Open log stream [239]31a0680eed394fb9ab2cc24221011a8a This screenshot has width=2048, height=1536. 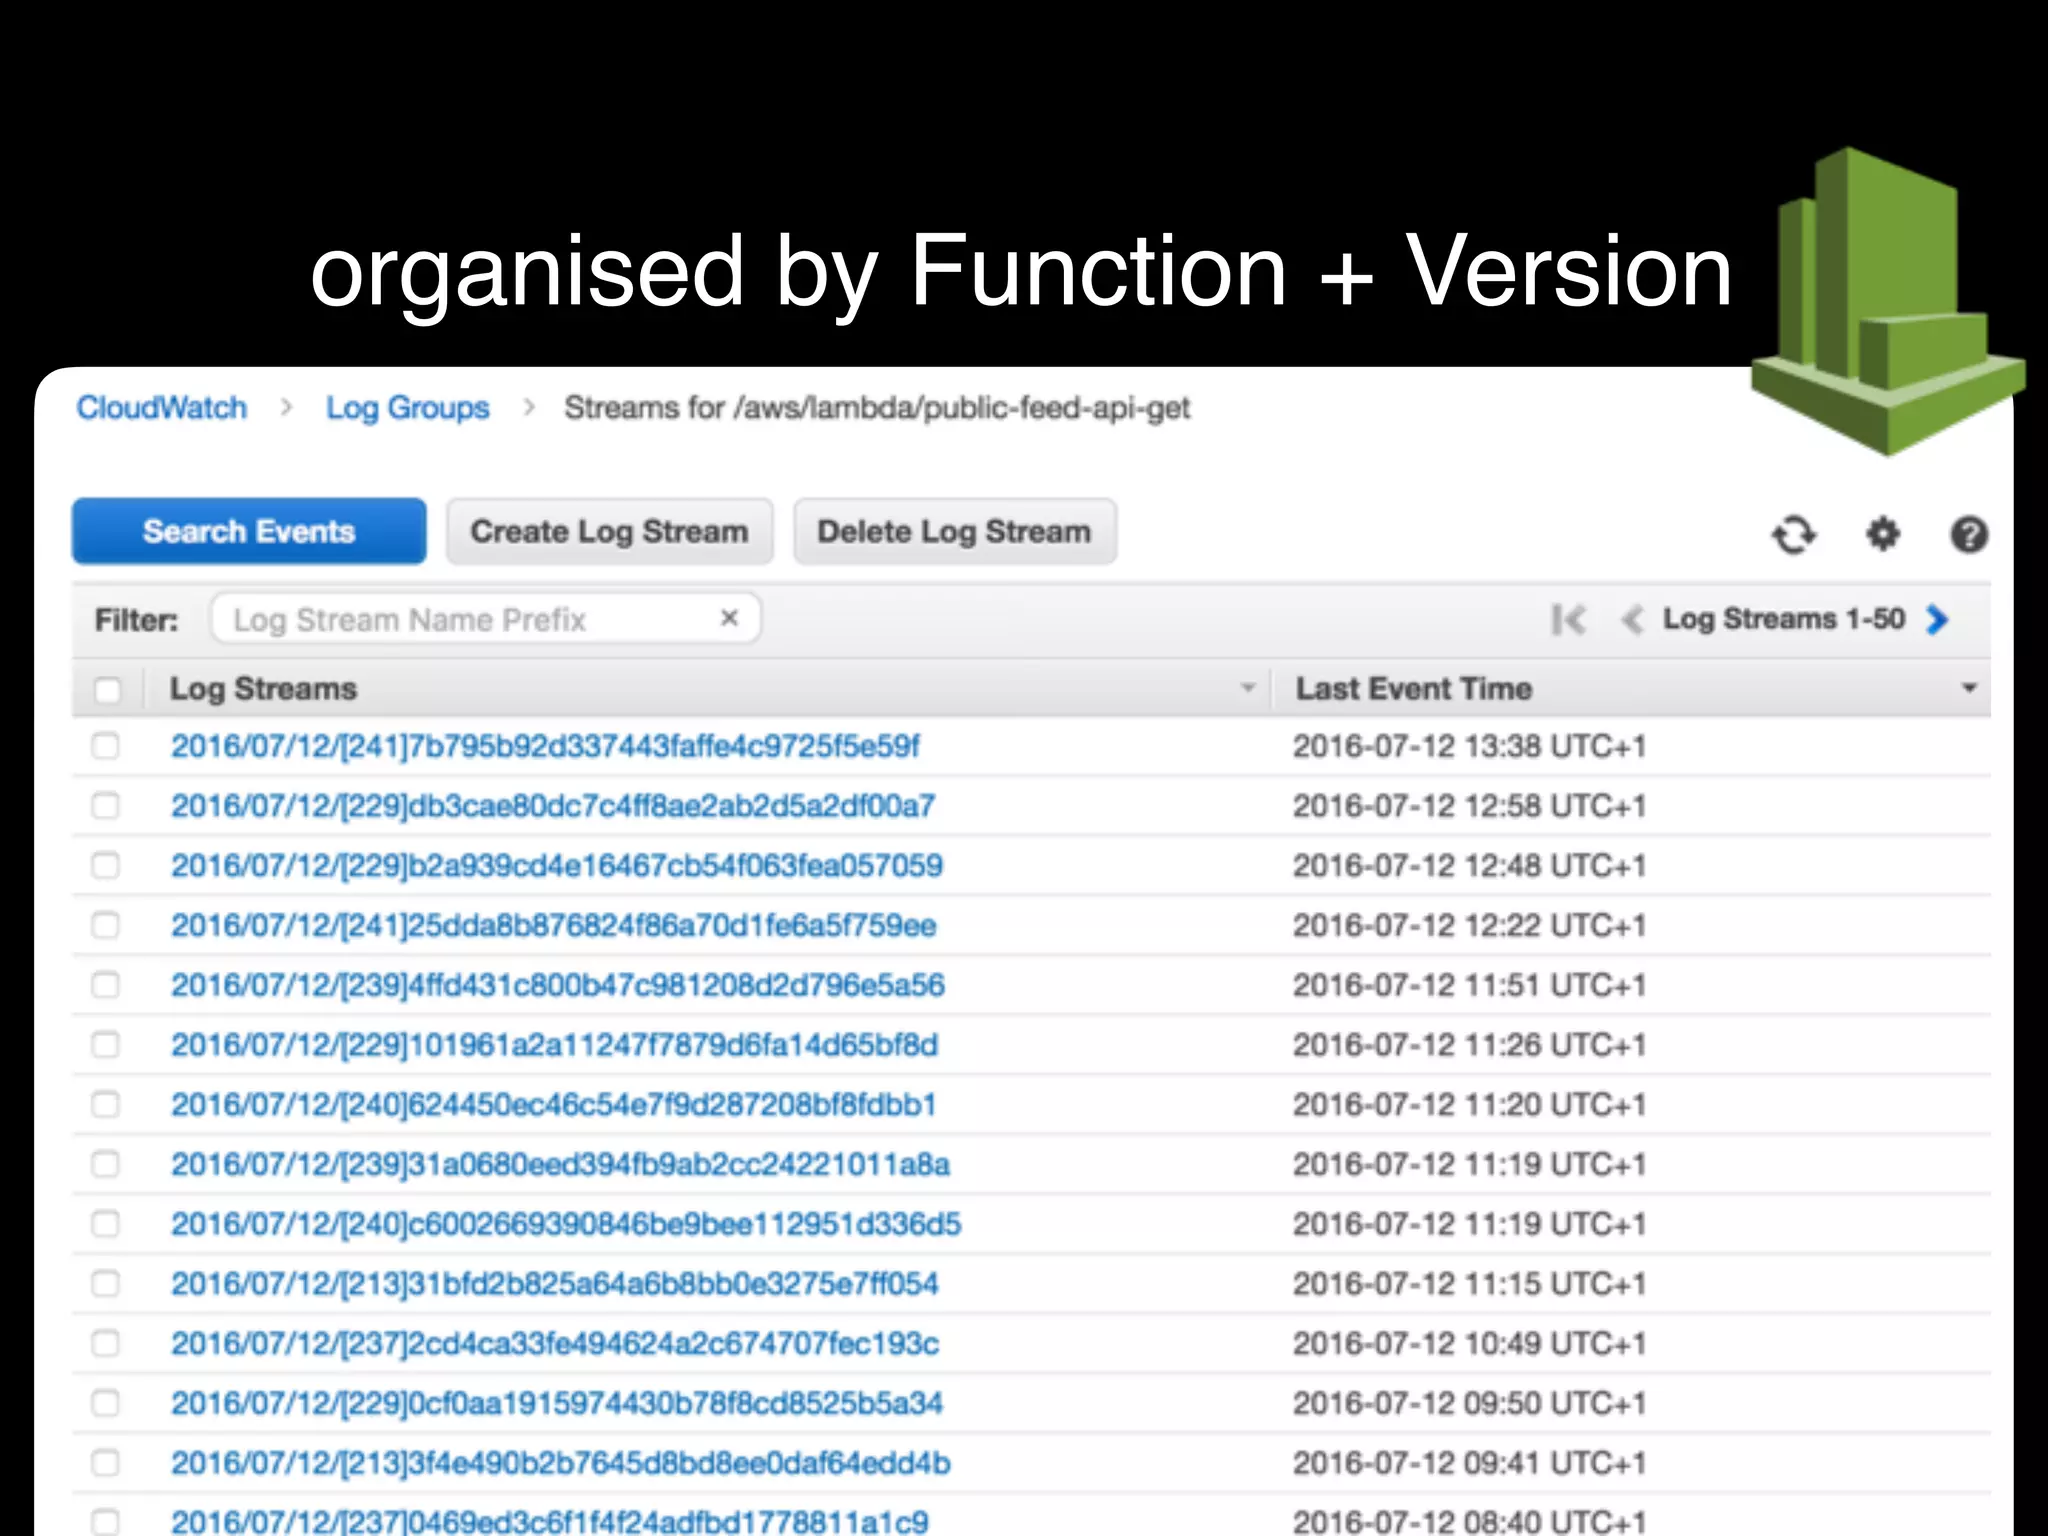pyautogui.click(x=560, y=1164)
